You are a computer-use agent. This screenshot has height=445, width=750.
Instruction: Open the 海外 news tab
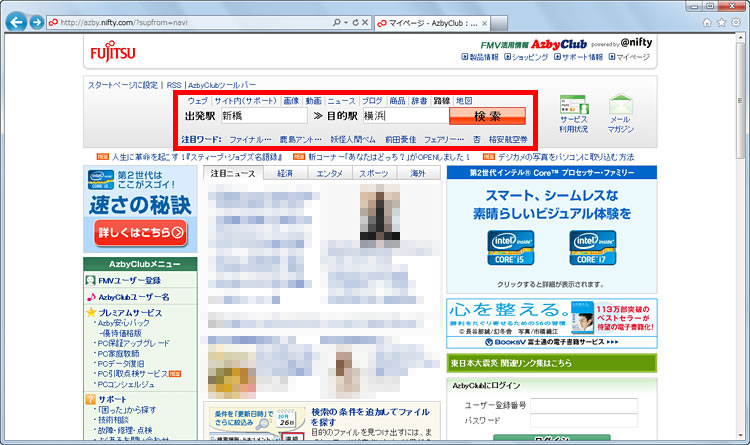point(418,173)
